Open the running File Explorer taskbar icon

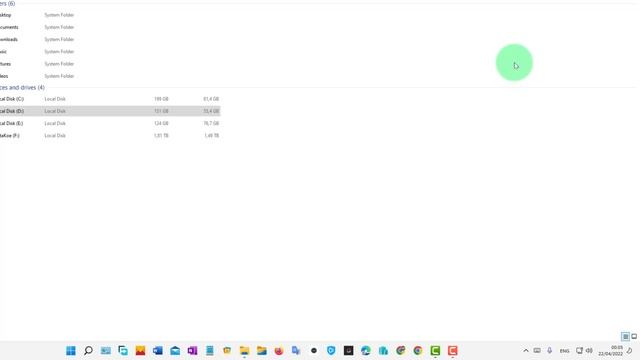point(244,351)
